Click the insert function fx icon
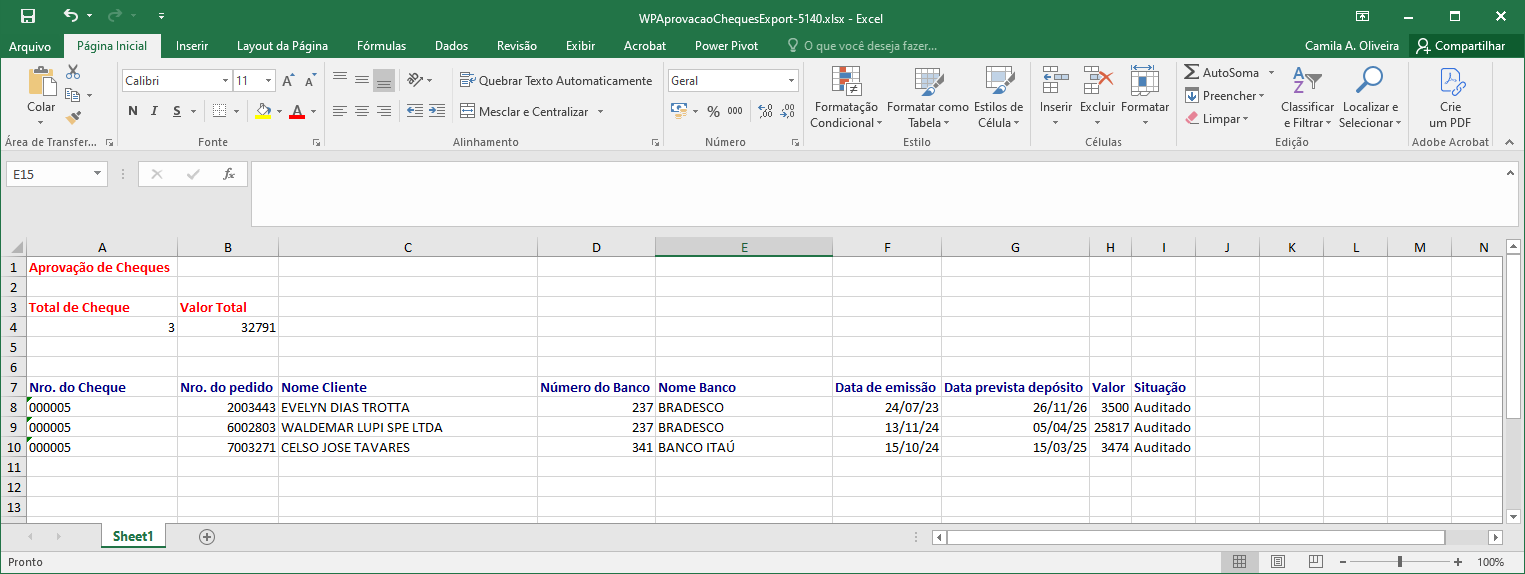1525x574 pixels. (x=228, y=174)
